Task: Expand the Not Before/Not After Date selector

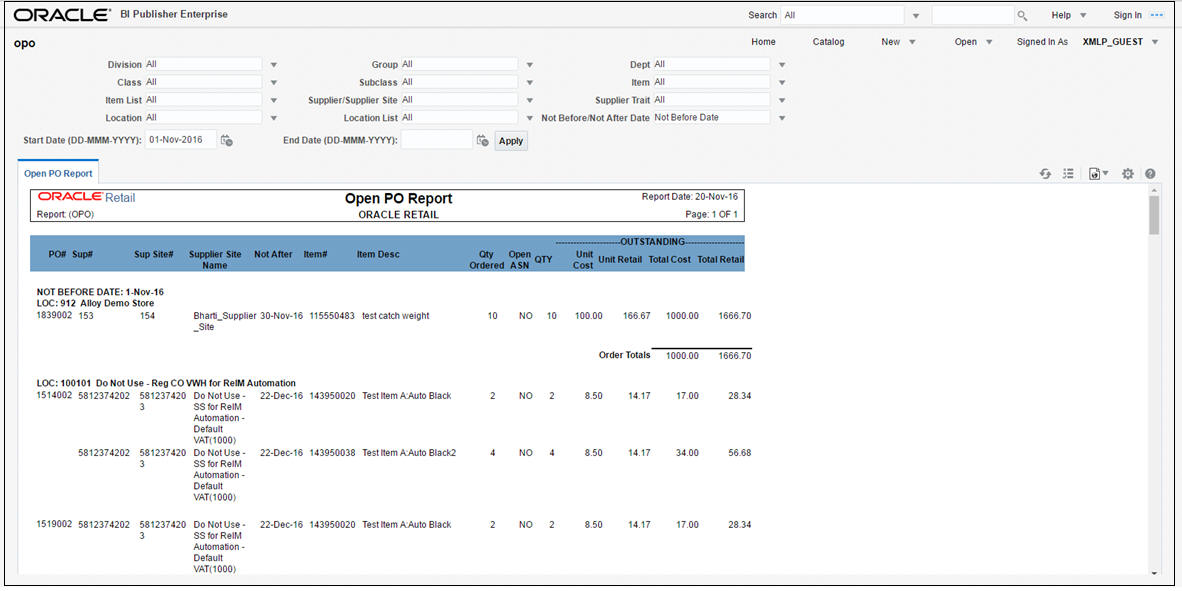Action: point(781,117)
